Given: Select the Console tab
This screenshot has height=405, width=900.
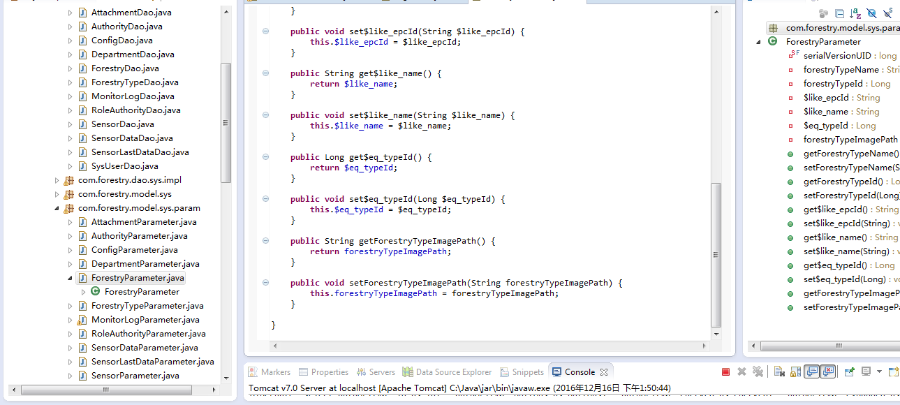Looking at the screenshot, I should tap(574, 372).
